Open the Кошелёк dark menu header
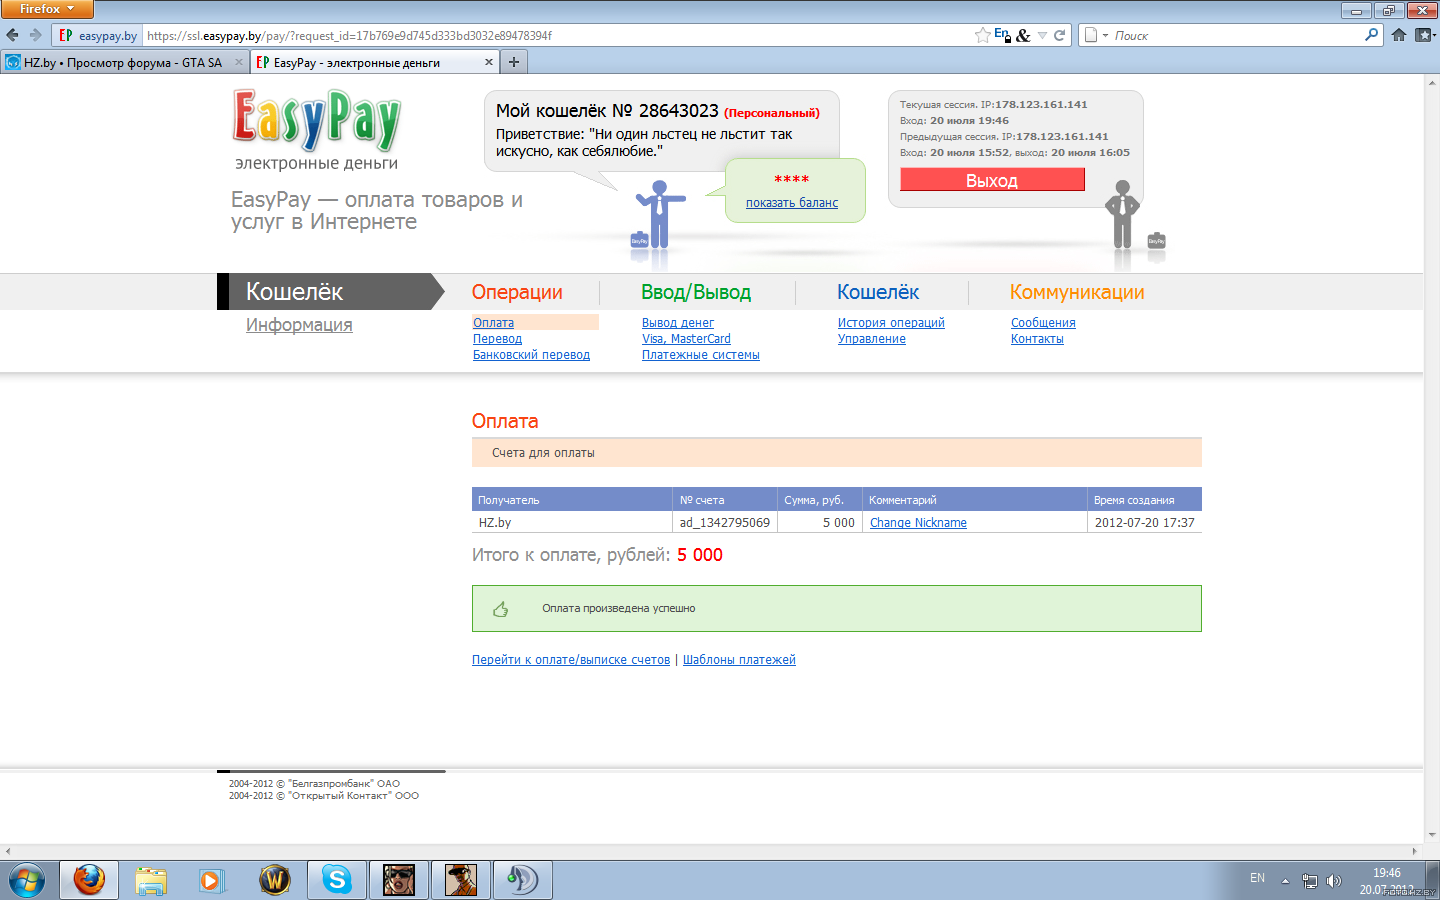The image size is (1440, 900). [x=330, y=291]
